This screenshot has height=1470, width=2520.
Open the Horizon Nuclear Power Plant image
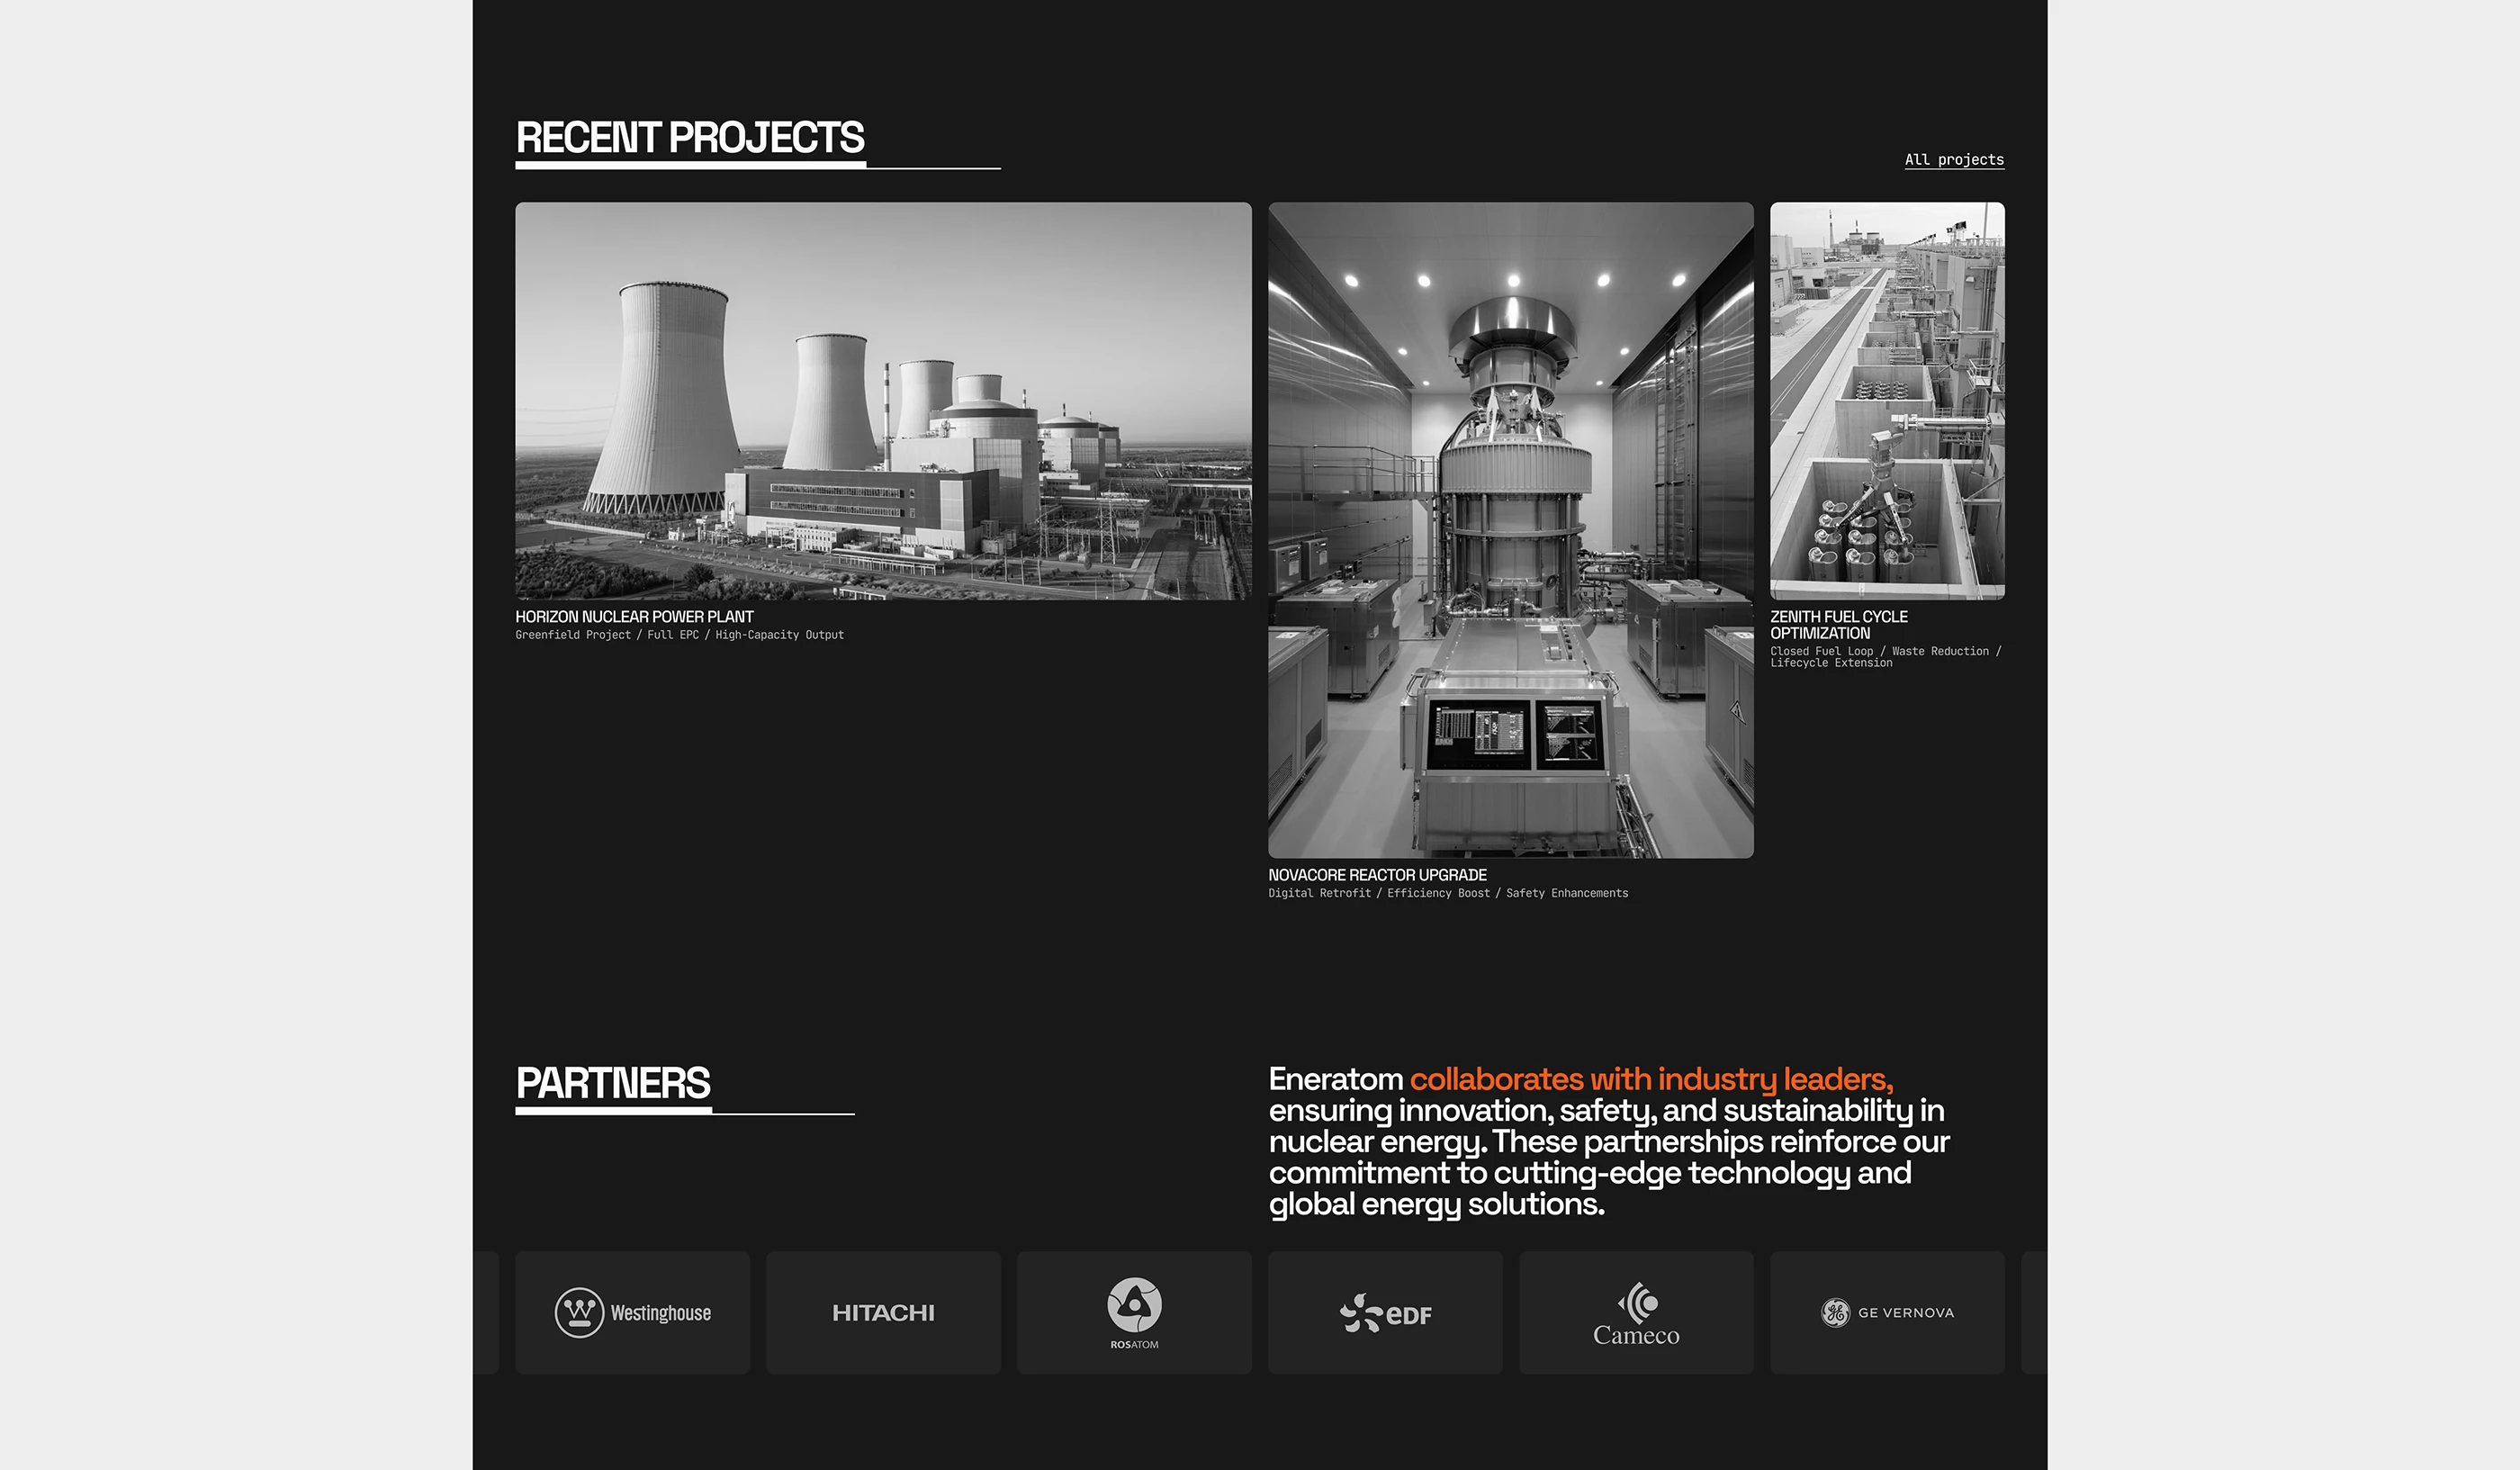pos(883,400)
